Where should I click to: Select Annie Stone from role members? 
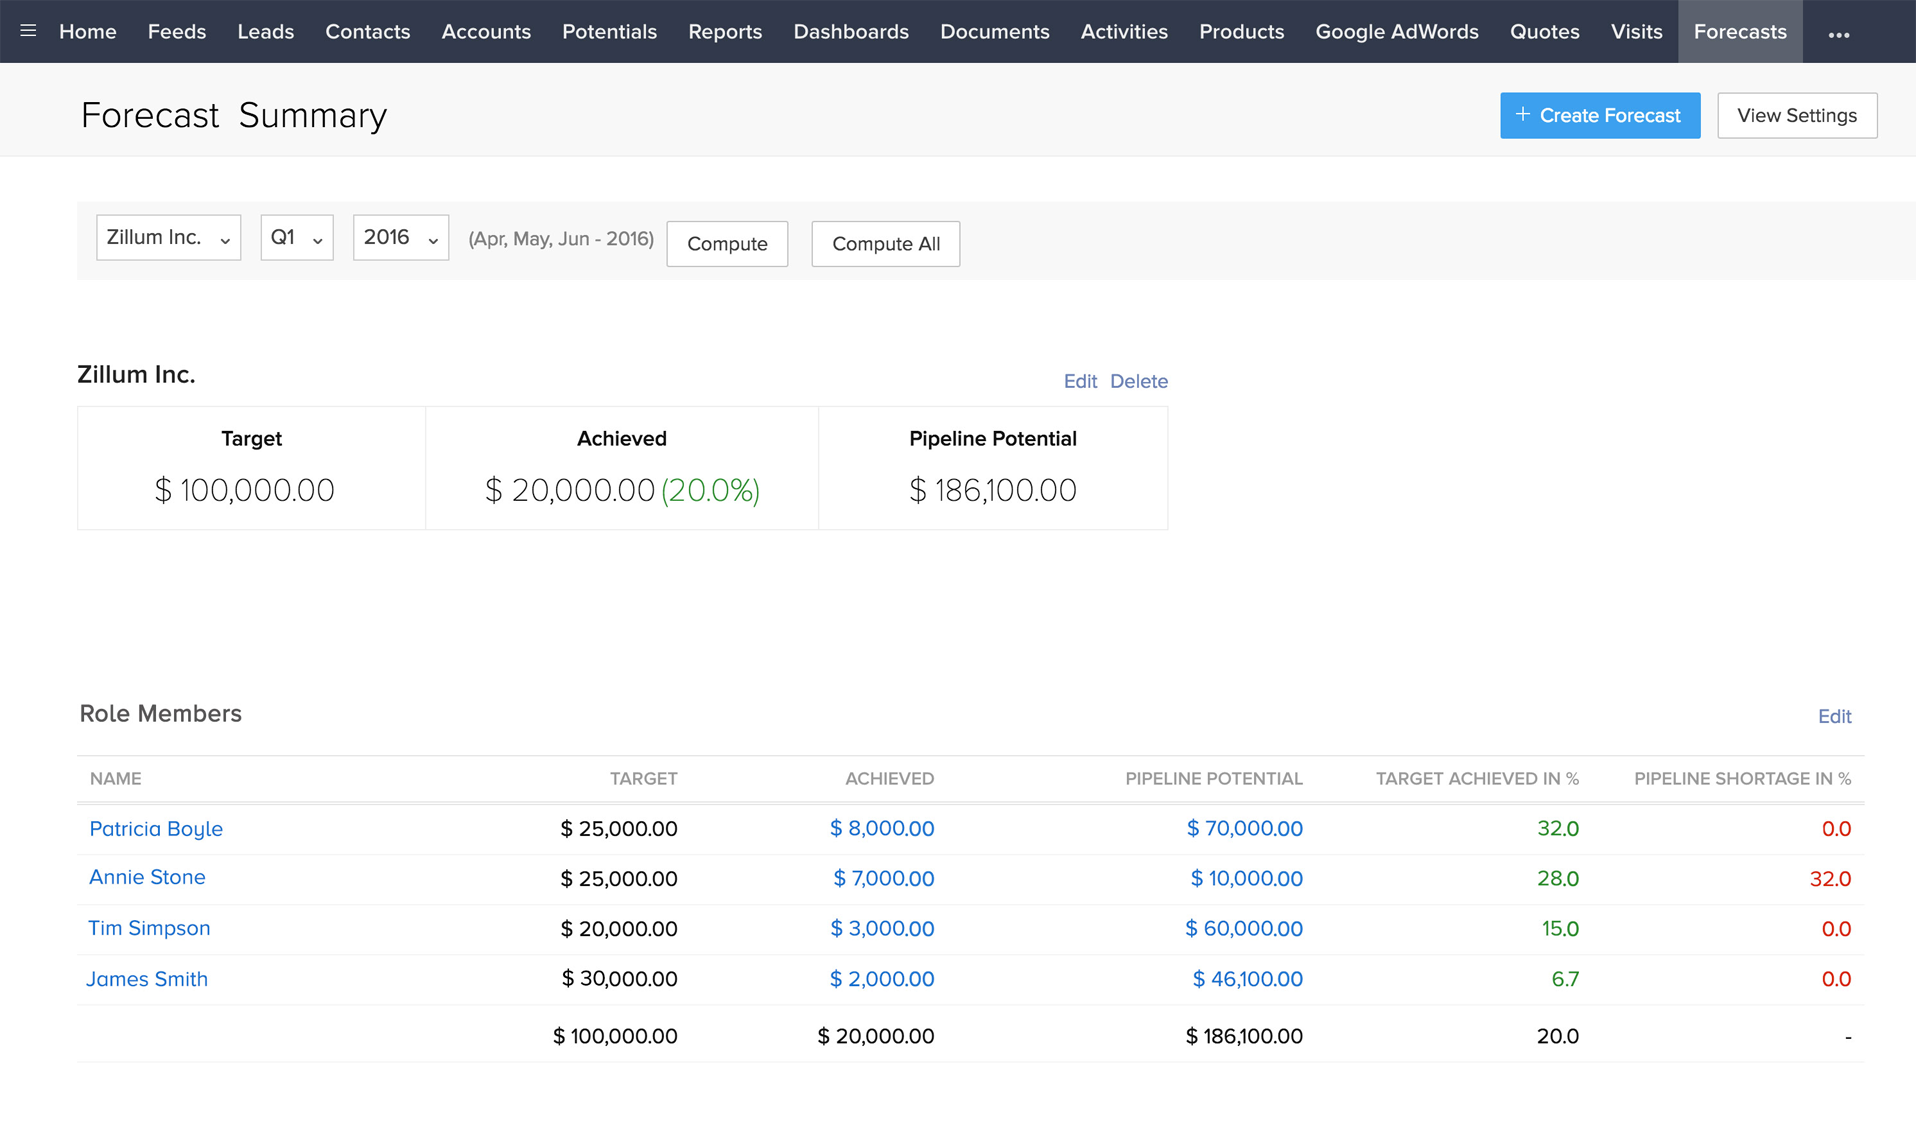(147, 877)
